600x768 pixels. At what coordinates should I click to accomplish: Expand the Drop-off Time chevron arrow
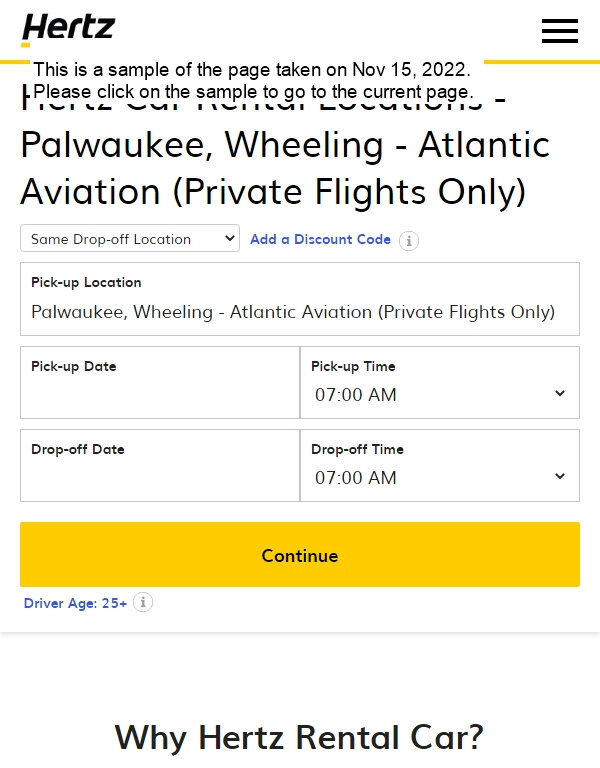pos(560,476)
